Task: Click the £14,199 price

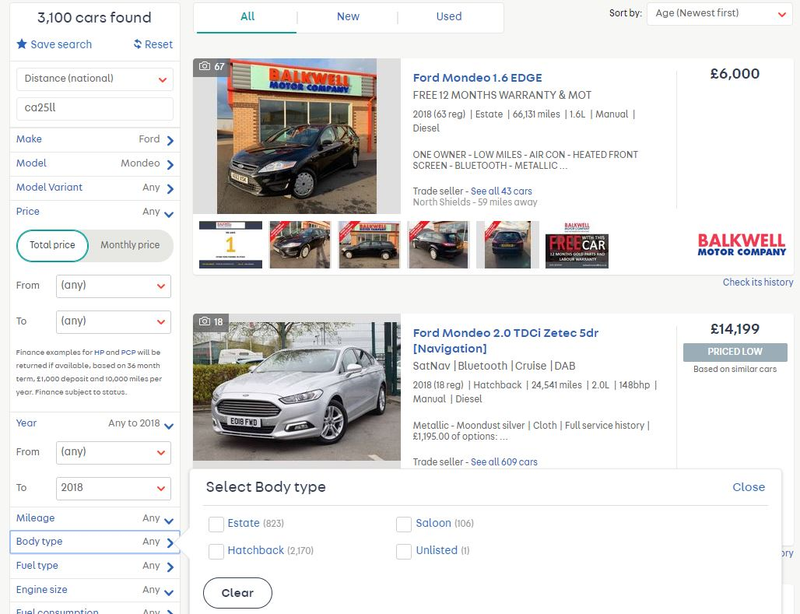Action: [735, 329]
